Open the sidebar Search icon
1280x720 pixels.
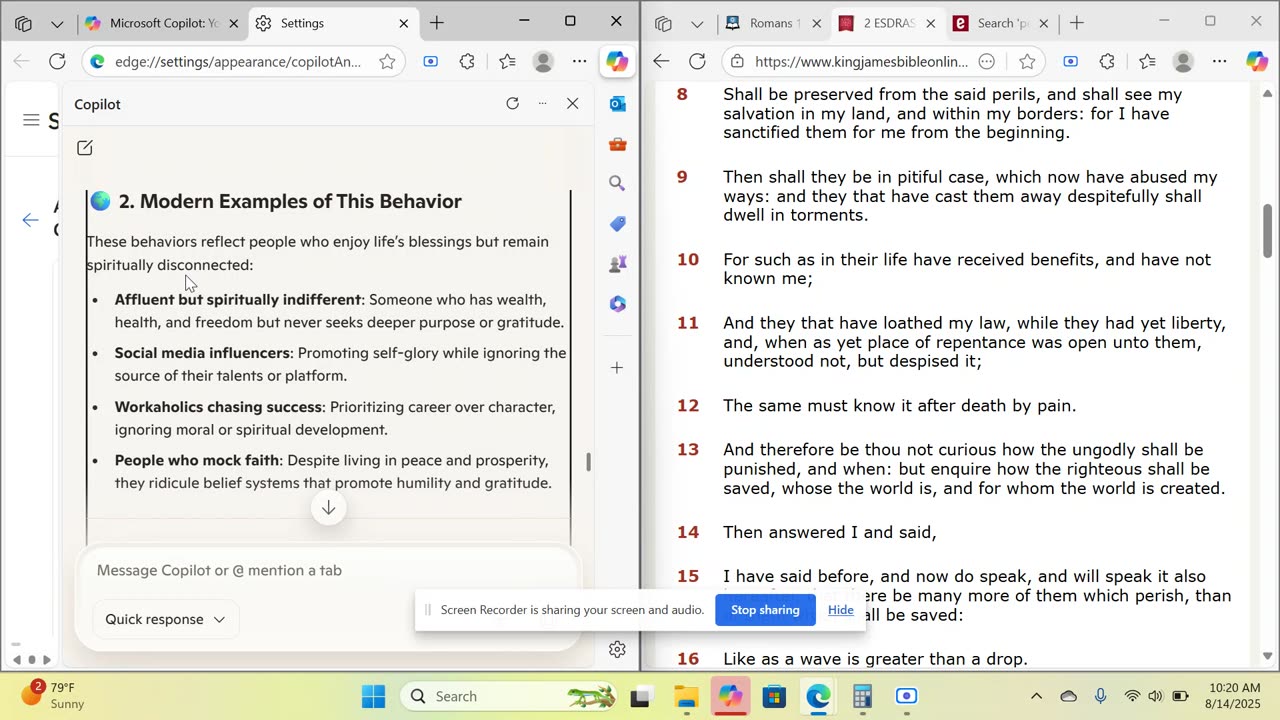617,183
